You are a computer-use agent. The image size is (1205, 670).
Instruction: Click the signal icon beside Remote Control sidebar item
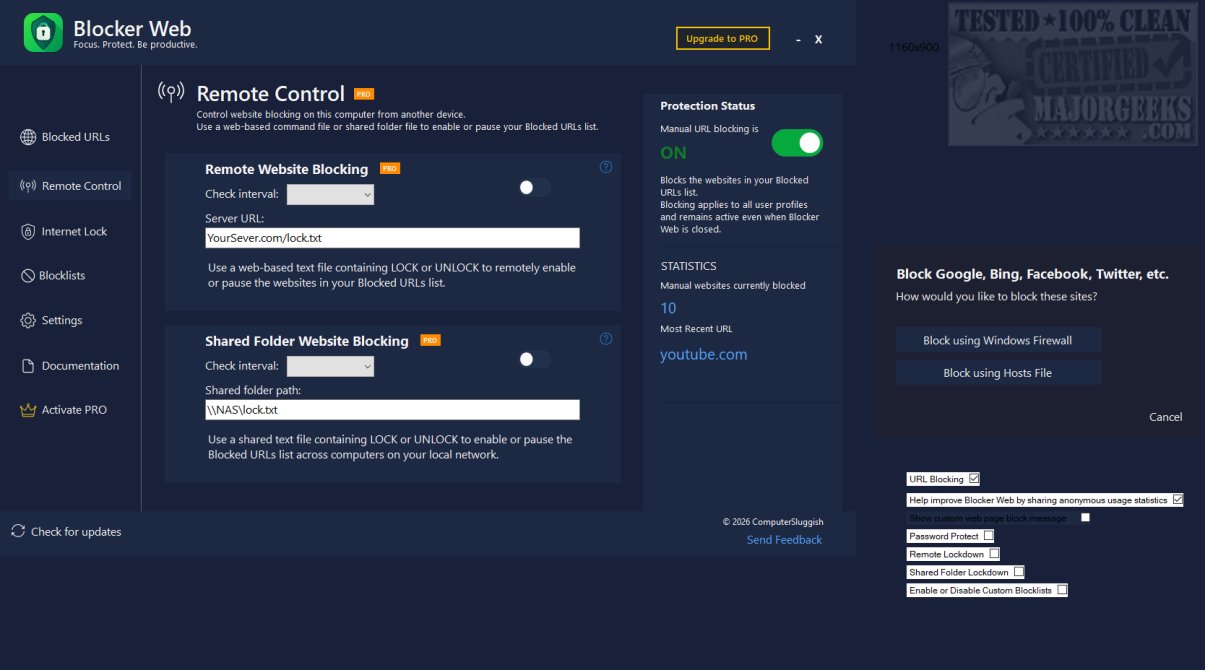click(x=28, y=186)
